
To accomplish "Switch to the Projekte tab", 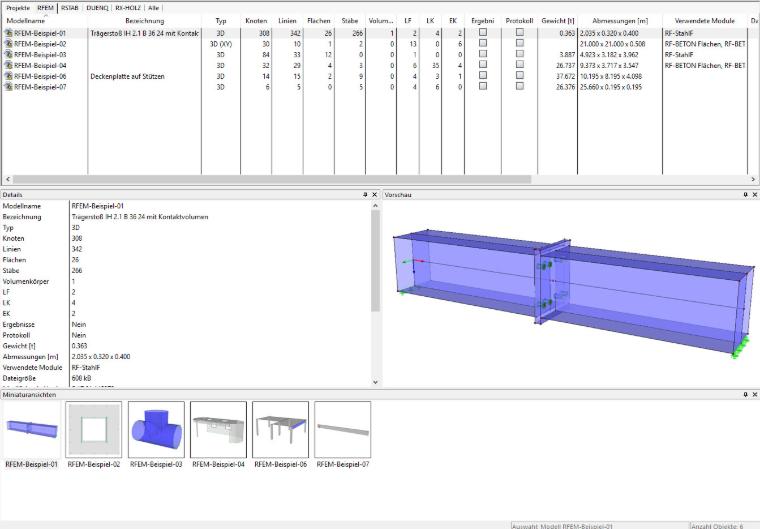I will click(x=18, y=8).
